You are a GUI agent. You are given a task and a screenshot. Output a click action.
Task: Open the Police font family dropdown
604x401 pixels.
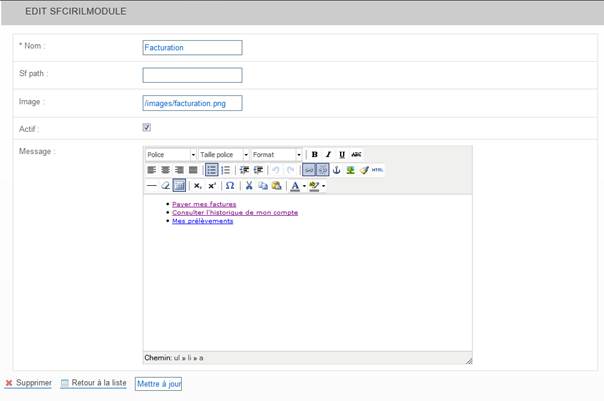(x=170, y=155)
